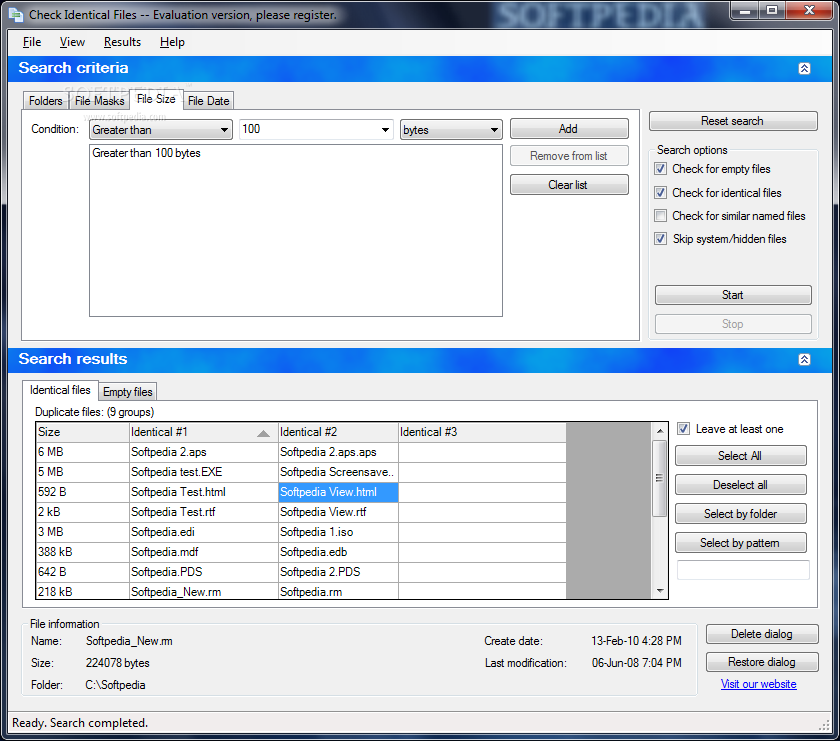Select Softpedia.PDS cell
The image size is (840, 741).
204,572
